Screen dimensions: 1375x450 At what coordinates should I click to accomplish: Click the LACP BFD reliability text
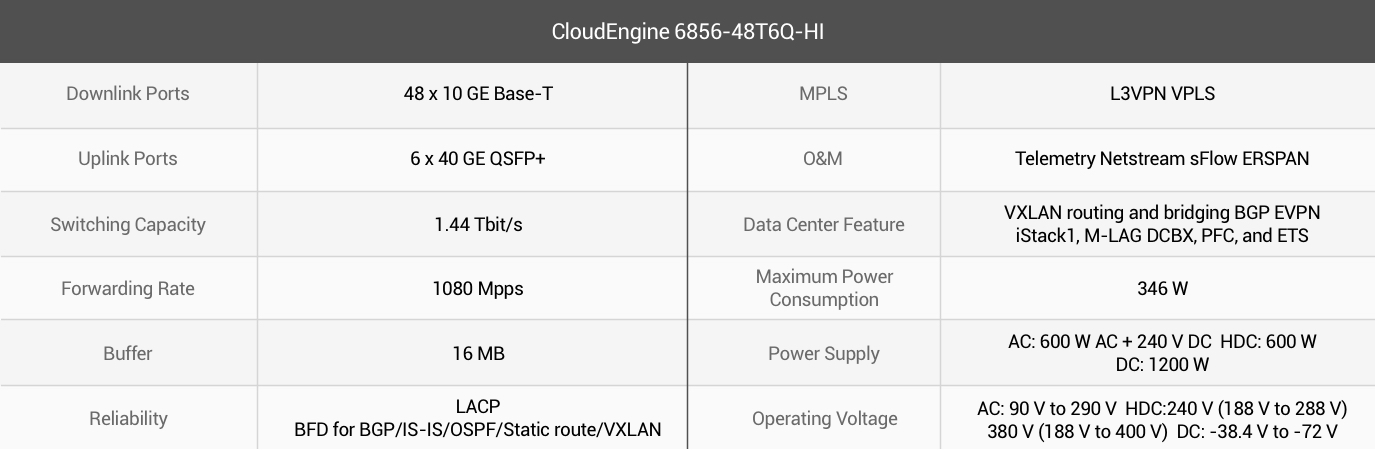[x=478, y=419]
